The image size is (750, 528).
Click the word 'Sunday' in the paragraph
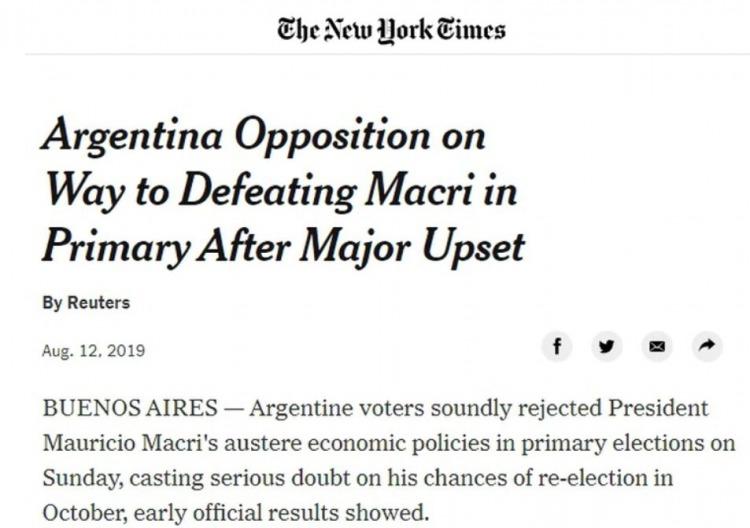tap(82, 478)
